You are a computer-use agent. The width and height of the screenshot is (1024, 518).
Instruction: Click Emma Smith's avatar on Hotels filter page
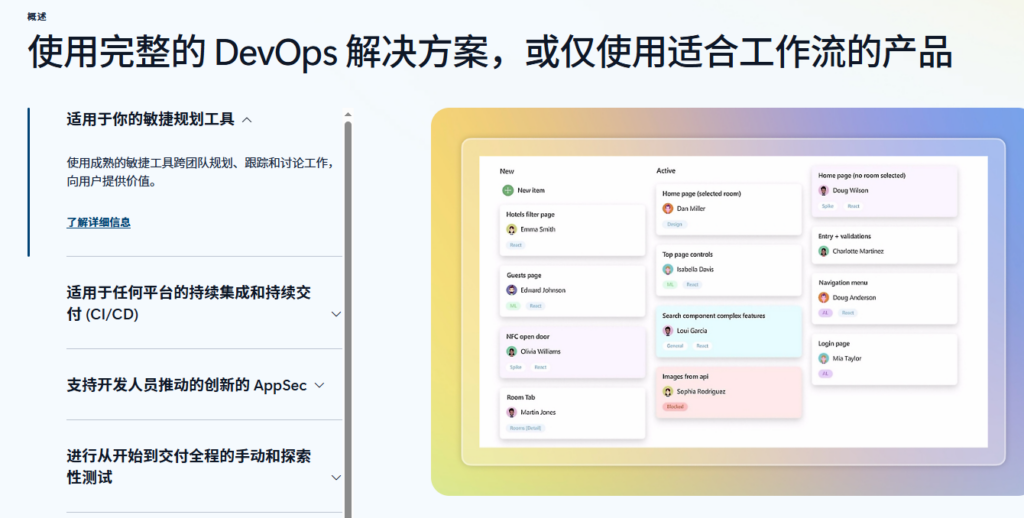point(511,229)
